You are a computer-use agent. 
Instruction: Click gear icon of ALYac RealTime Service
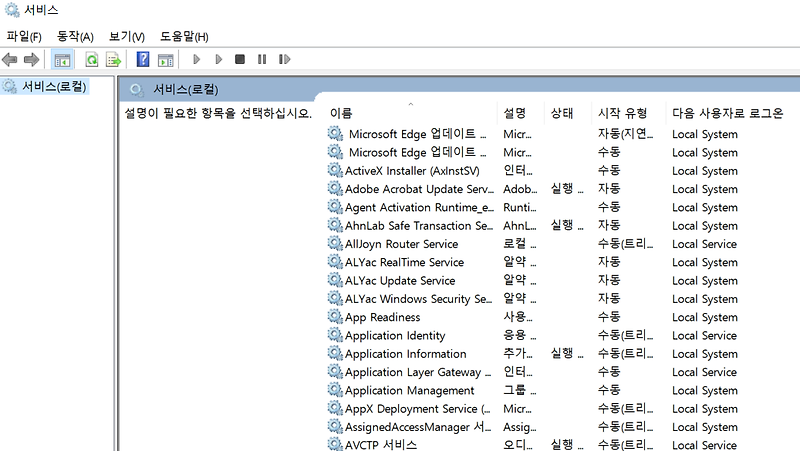335,262
